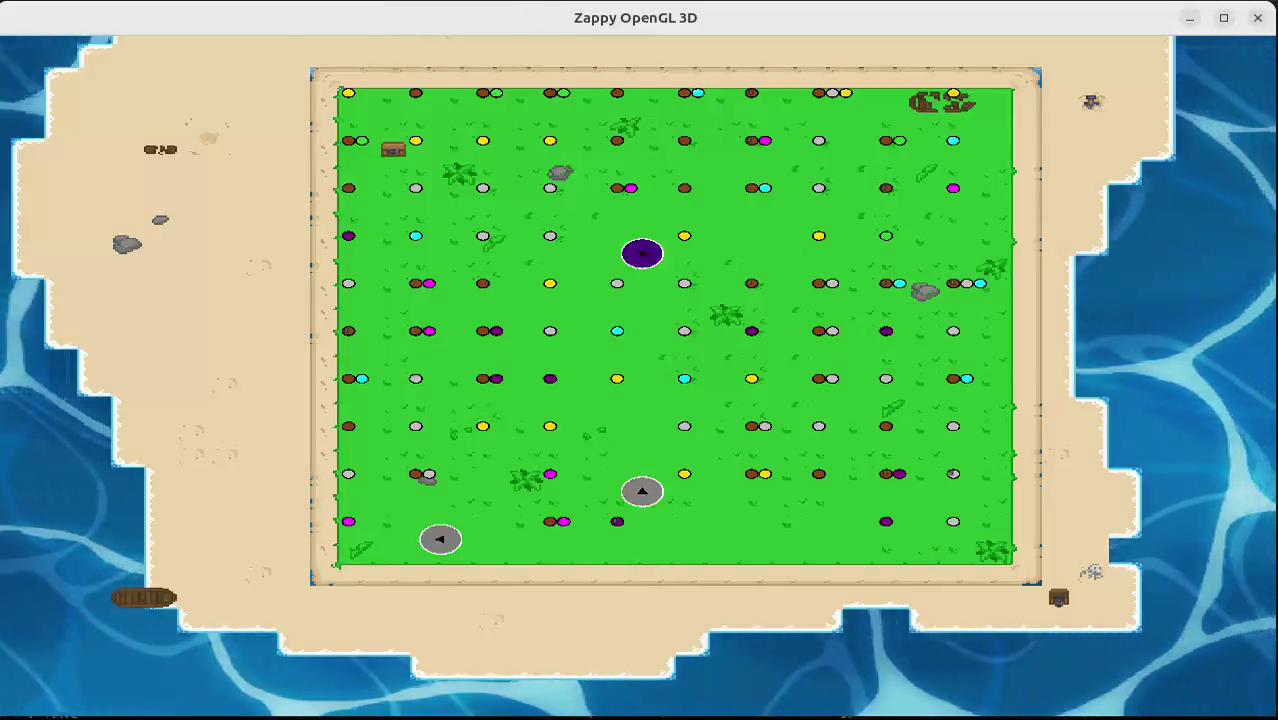Click the magenta resource in grass bottom-left corner
This screenshot has width=1278, height=720.
click(x=348, y=522)
